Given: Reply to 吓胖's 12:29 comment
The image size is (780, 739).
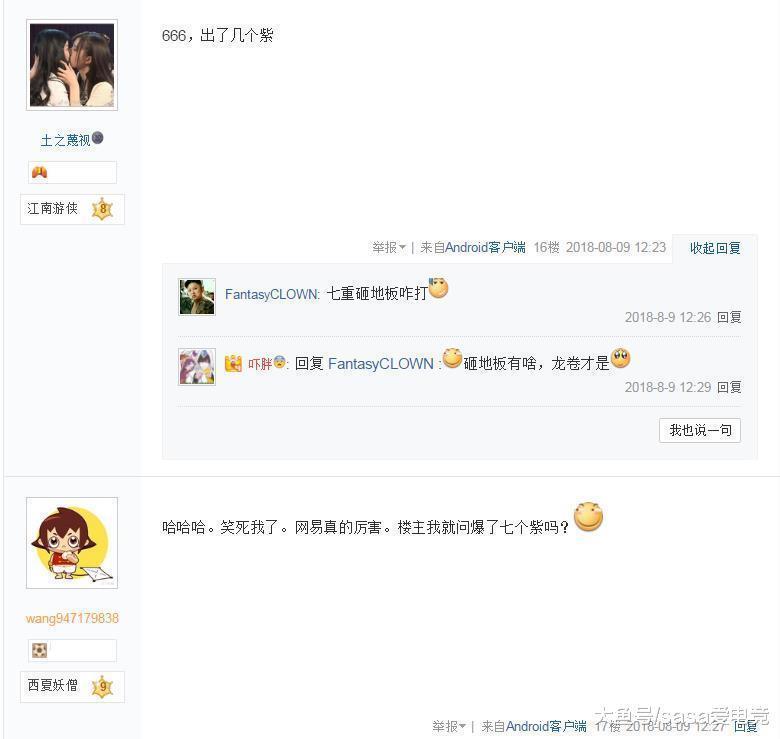Looking at the screenshot, I should coord(729,387).
